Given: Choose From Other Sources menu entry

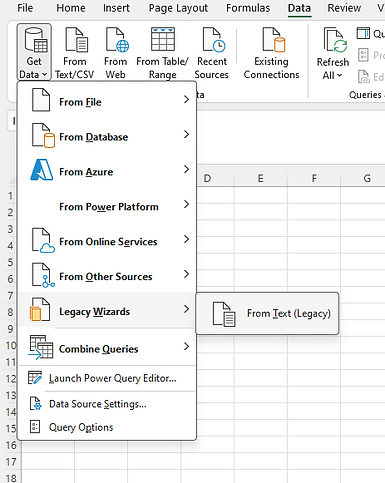Looking at the screenshot, I should [x=107, y=276].
